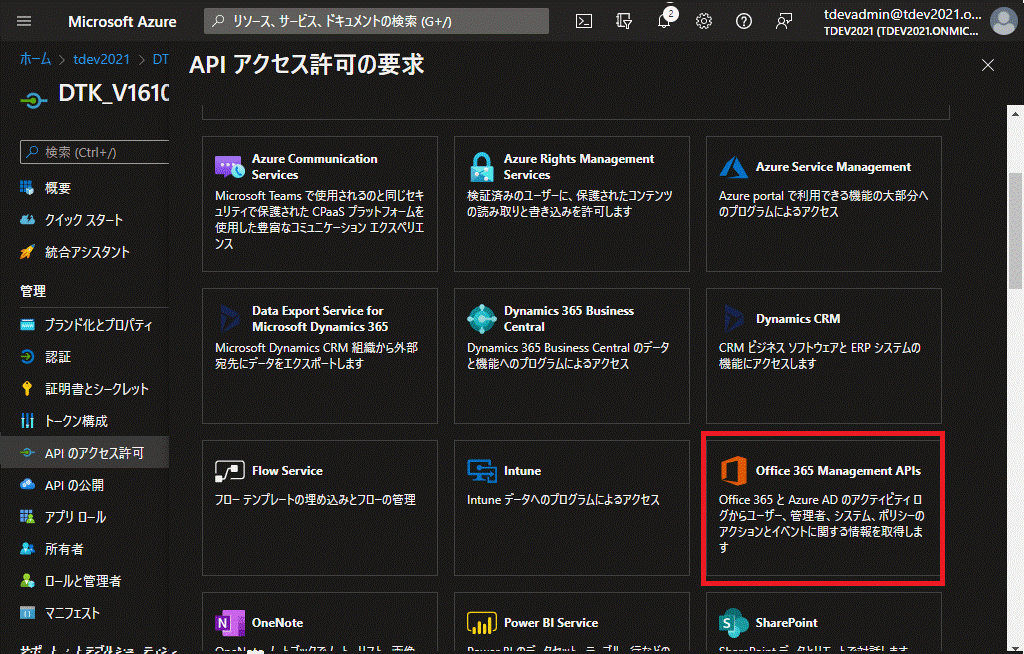
Task: Select the SharePoint card title
Action: 786,623
